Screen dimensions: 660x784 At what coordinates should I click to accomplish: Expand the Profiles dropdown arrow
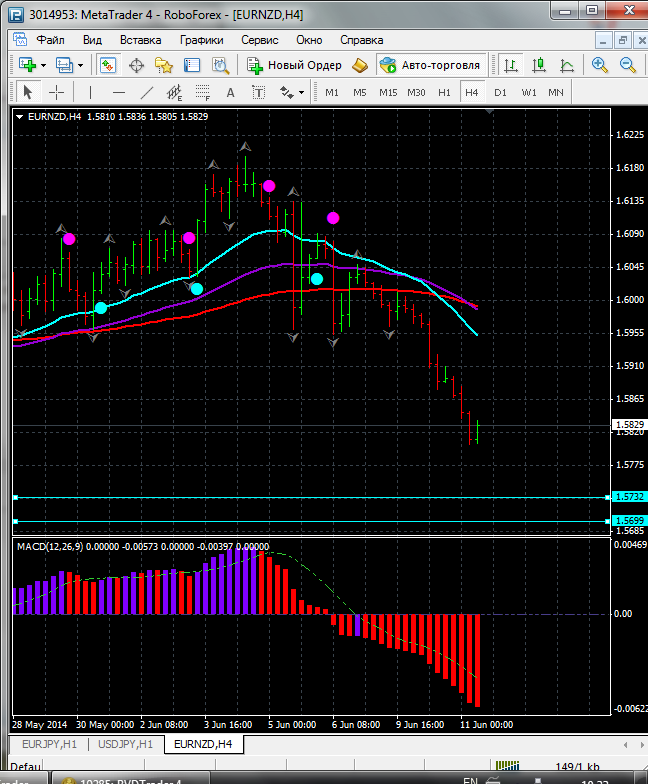(80, 66)
